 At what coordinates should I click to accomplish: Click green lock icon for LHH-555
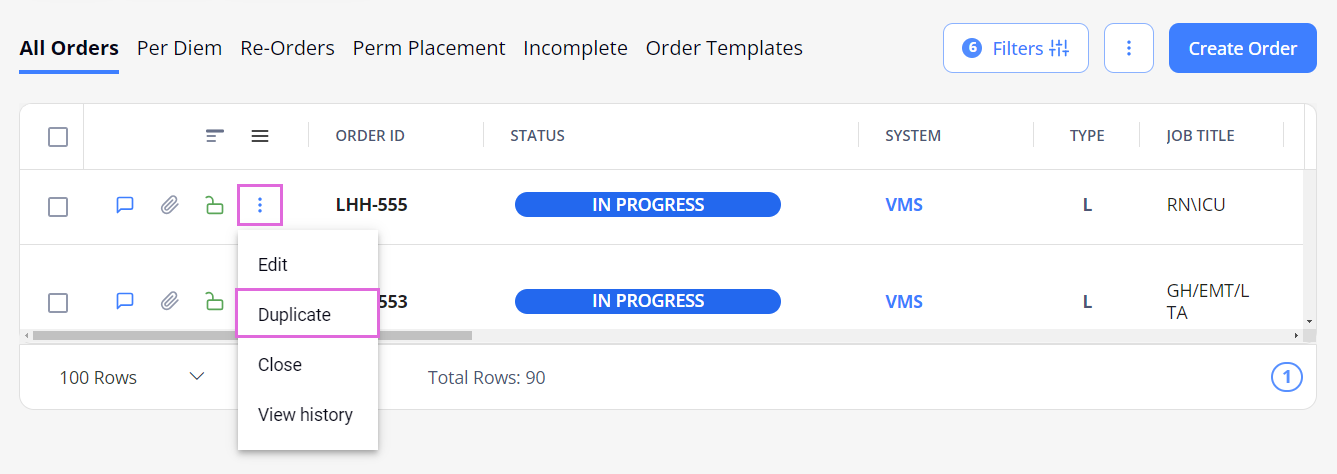[x=214, y=205]
